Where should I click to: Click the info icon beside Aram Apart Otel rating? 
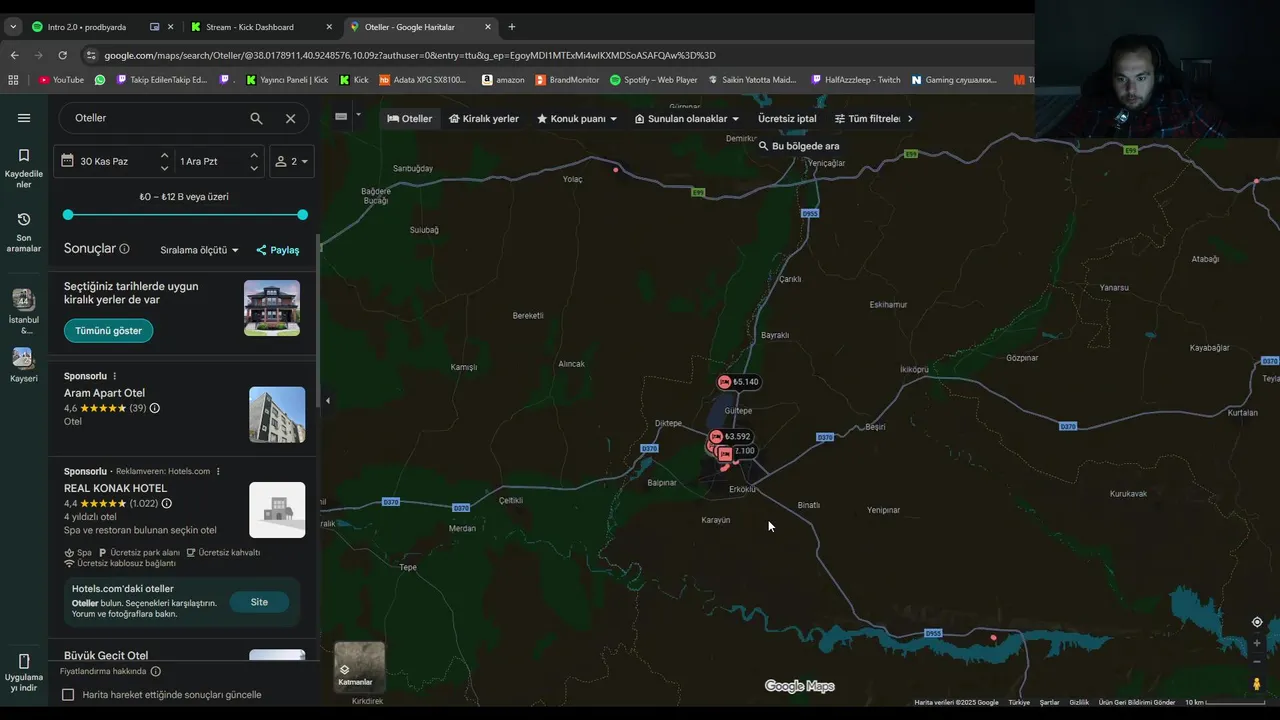tap(154, 408)
